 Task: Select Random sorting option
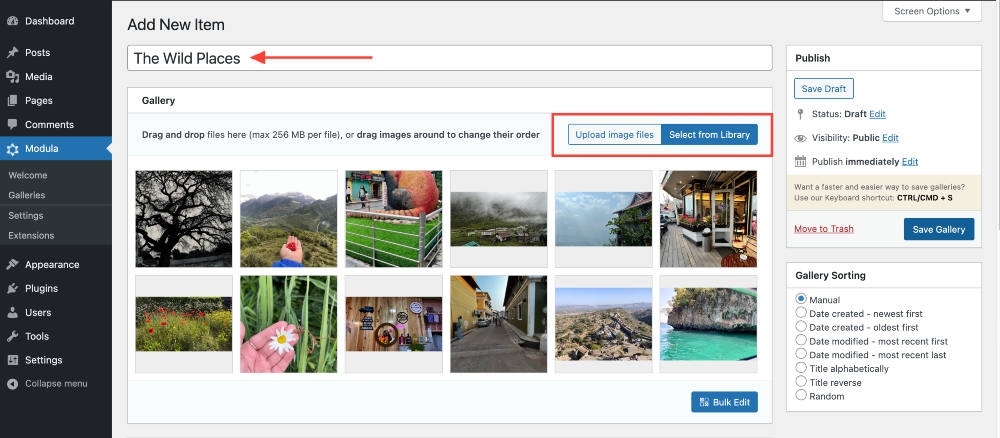(x=801, y=395)
